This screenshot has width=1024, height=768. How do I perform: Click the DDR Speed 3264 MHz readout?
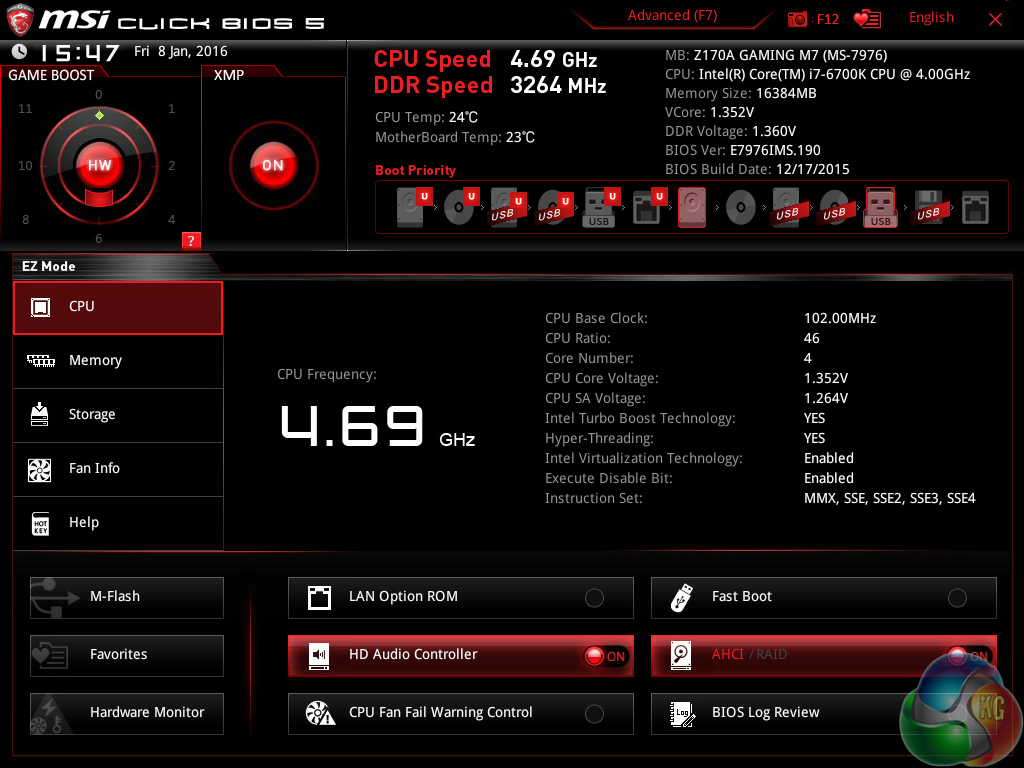pyautogui.click(x=490, y=86)
